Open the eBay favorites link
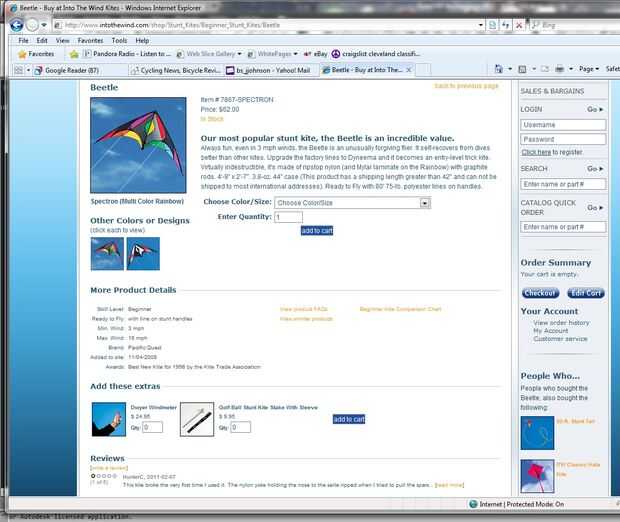Screen dimensions: 620x522 tap(316, 54)
